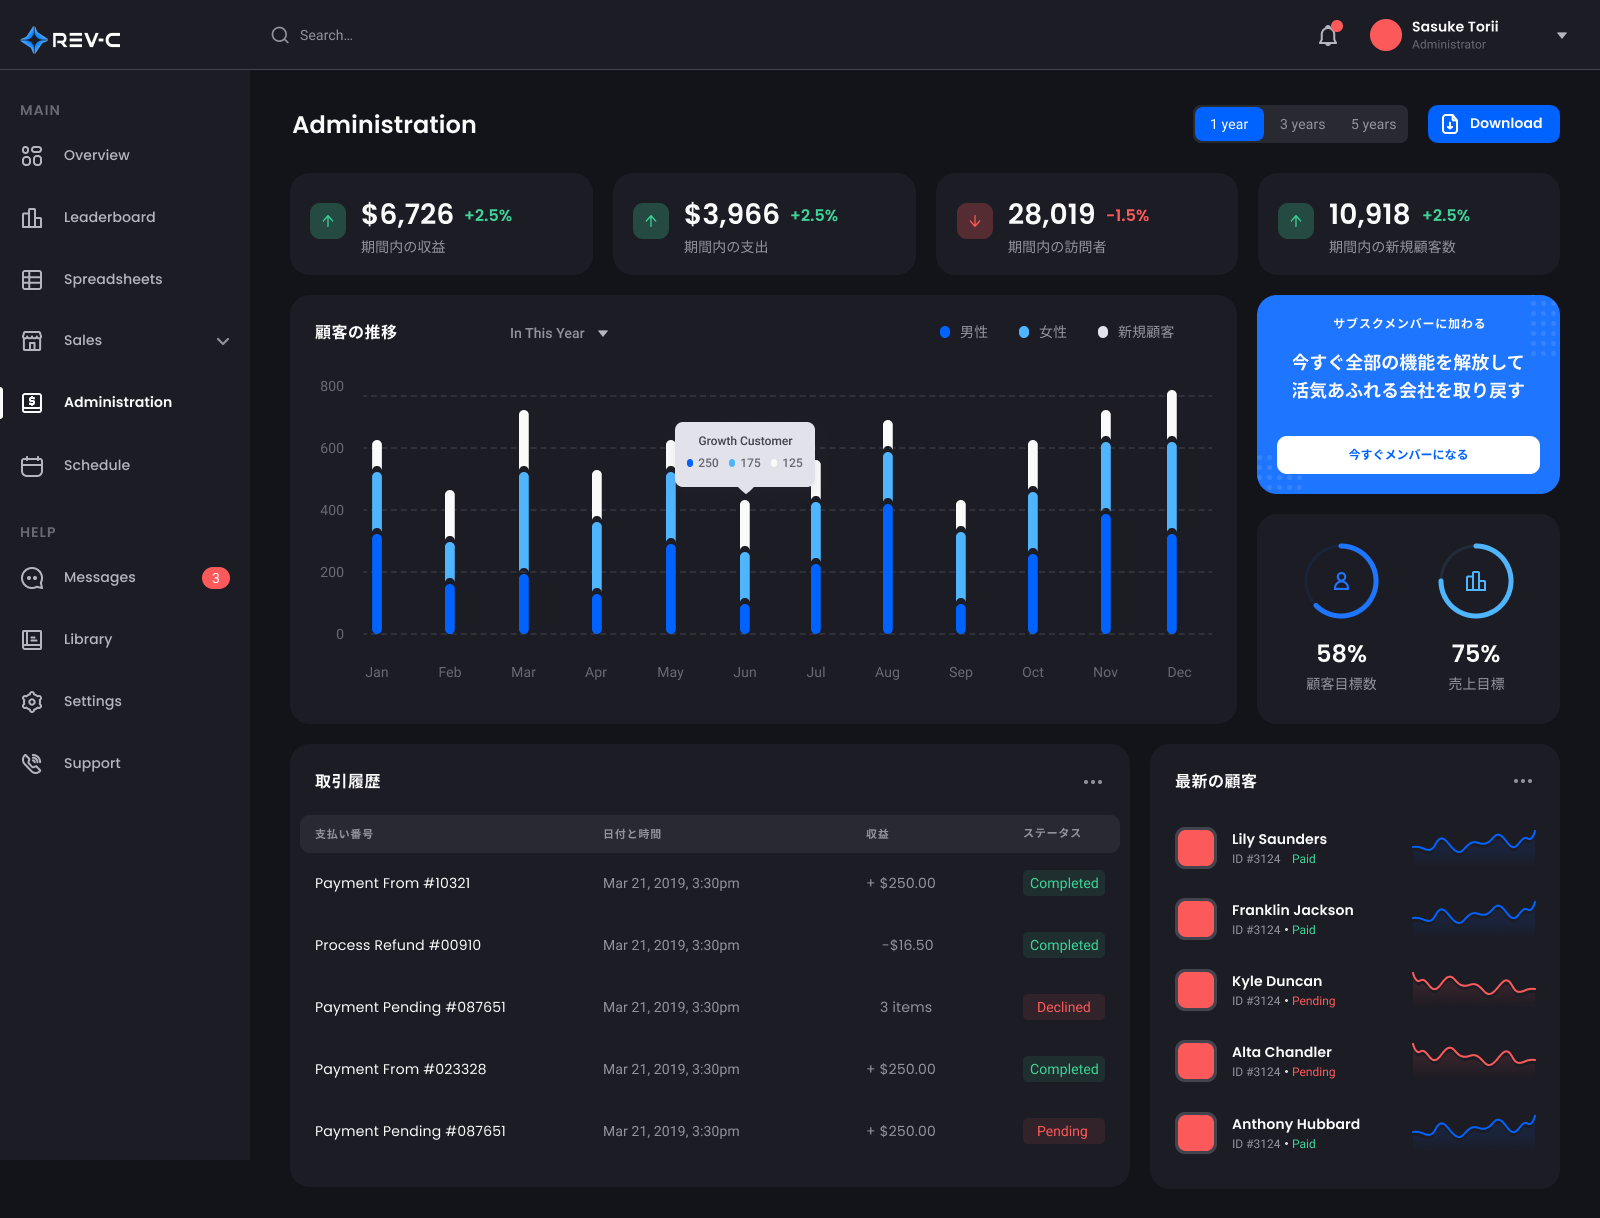The image size is (1600, 1218).
Task: Click the 今すぐメンバーになる button
Action: 1408,455
